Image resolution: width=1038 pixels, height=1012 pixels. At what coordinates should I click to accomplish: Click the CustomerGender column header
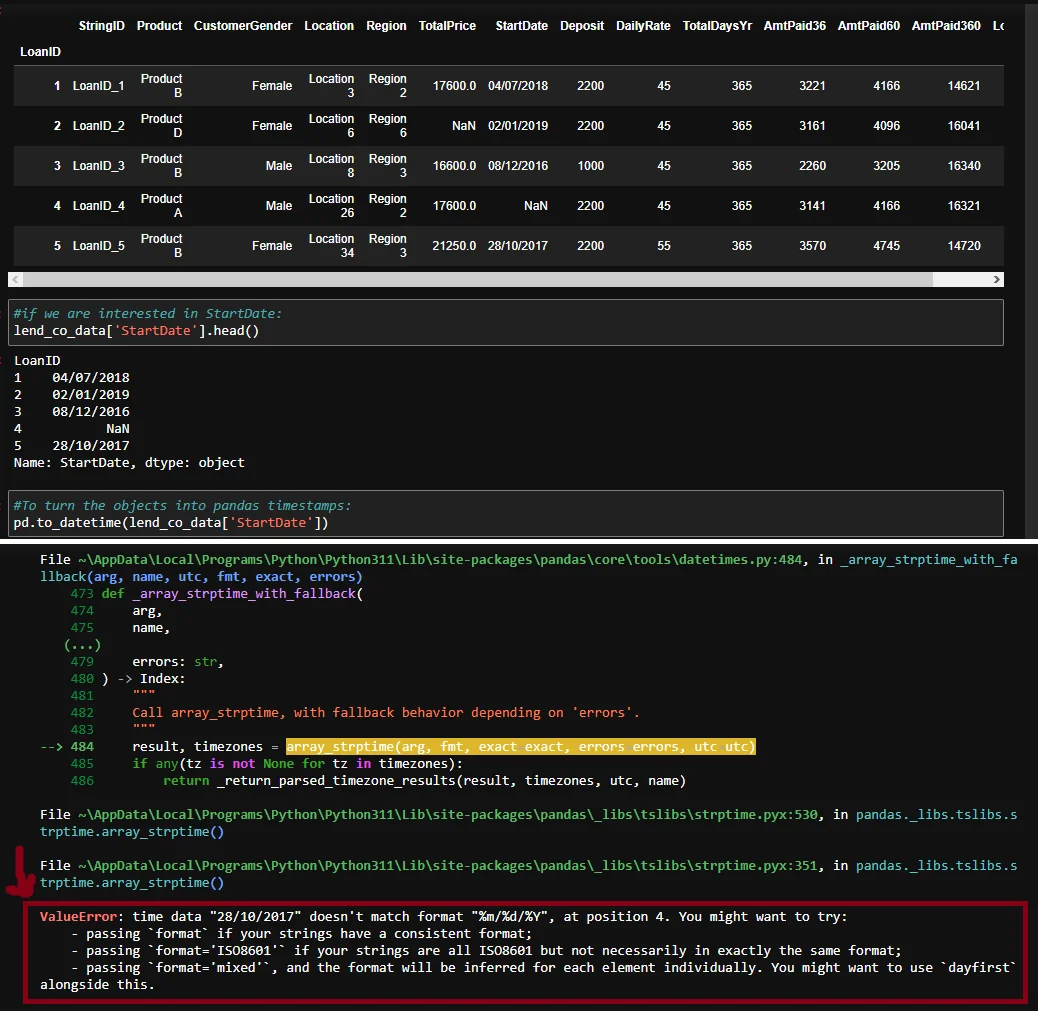(243, 26)
